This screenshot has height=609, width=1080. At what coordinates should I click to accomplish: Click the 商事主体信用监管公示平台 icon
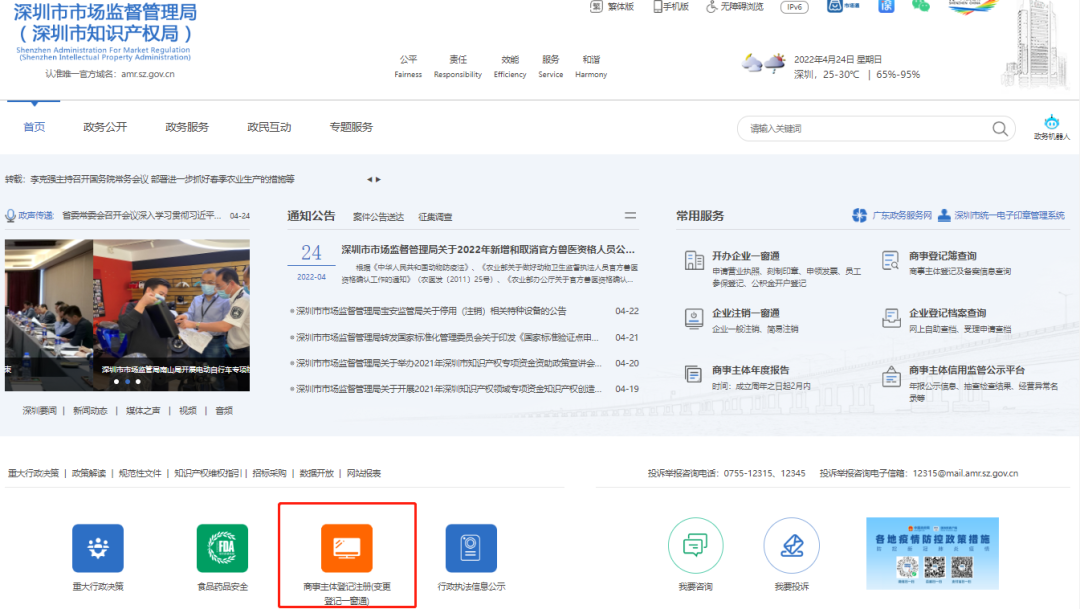pos(891,377)
